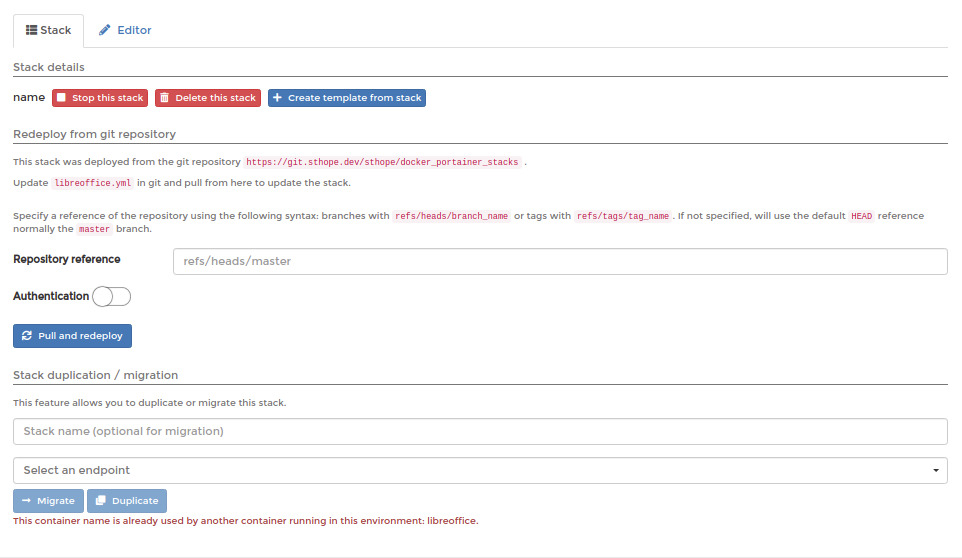Enable the Authentication toggle switch
Image resolution: width=962 pixels, height=558 pixels.
[x=112, y=297]
